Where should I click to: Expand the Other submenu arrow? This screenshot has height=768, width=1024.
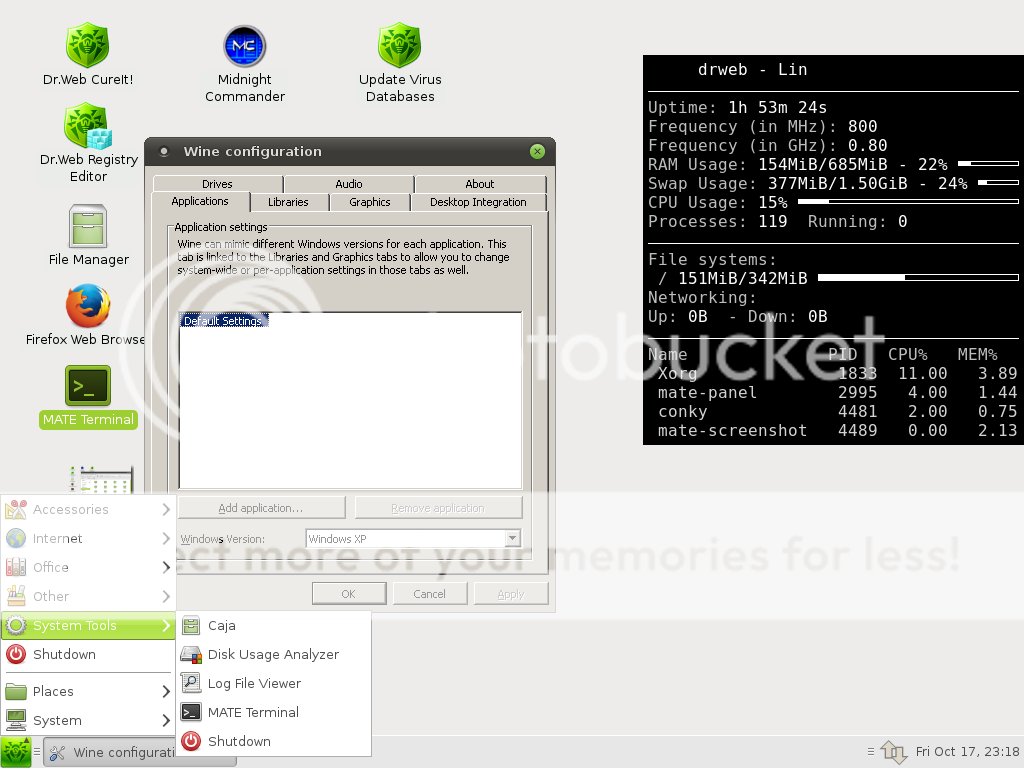[166, 596]
